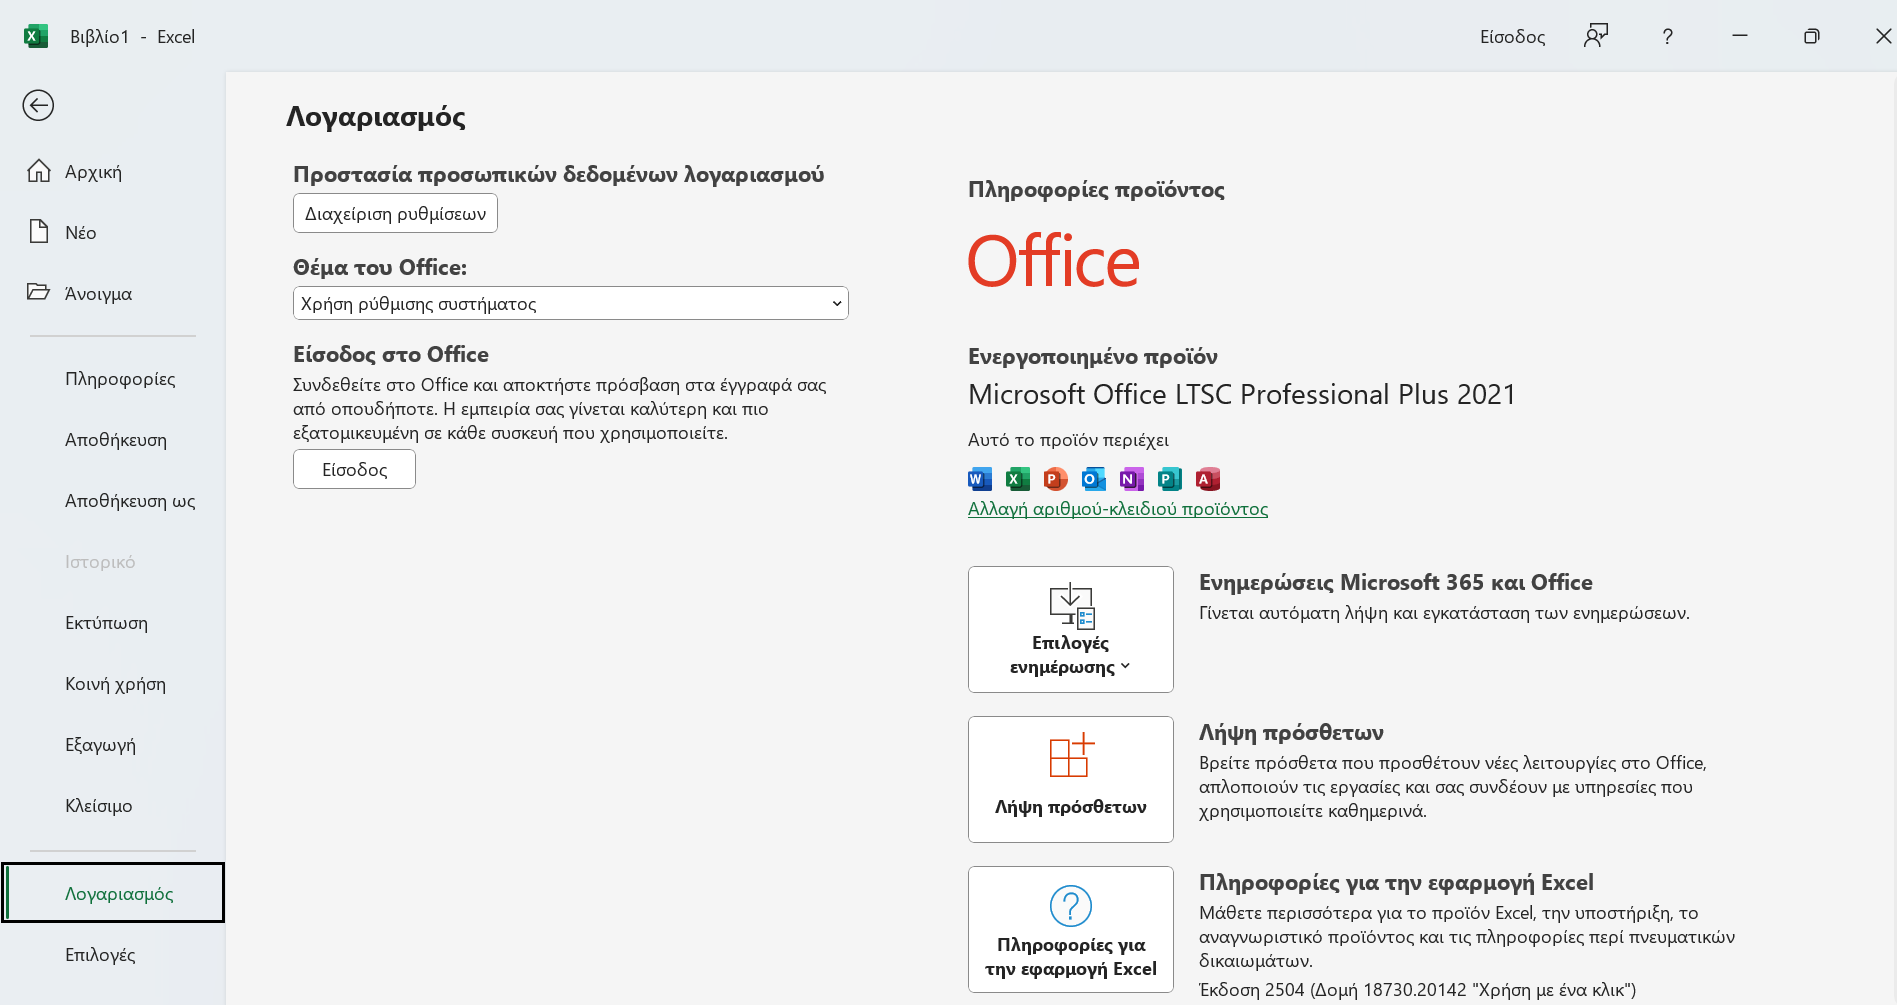1897x1005 pixels.
Task: Click the question mark help icon
Action: 1667,36
